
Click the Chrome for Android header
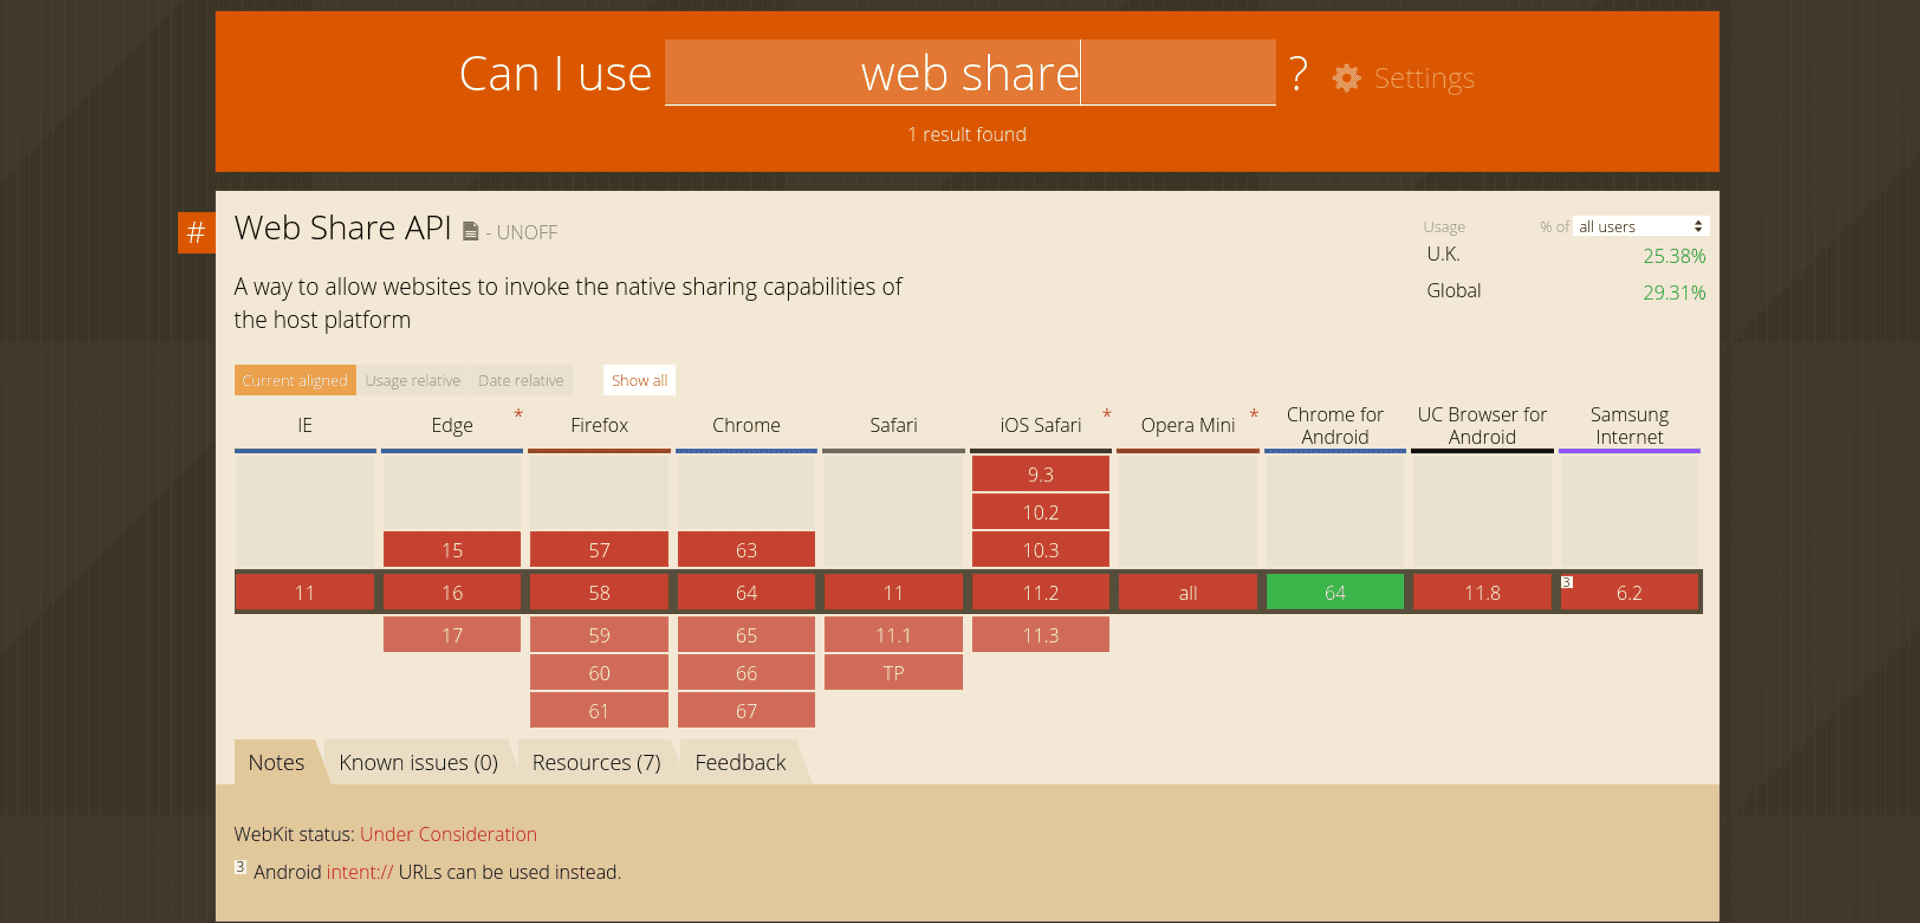[x=1335, y=425]
